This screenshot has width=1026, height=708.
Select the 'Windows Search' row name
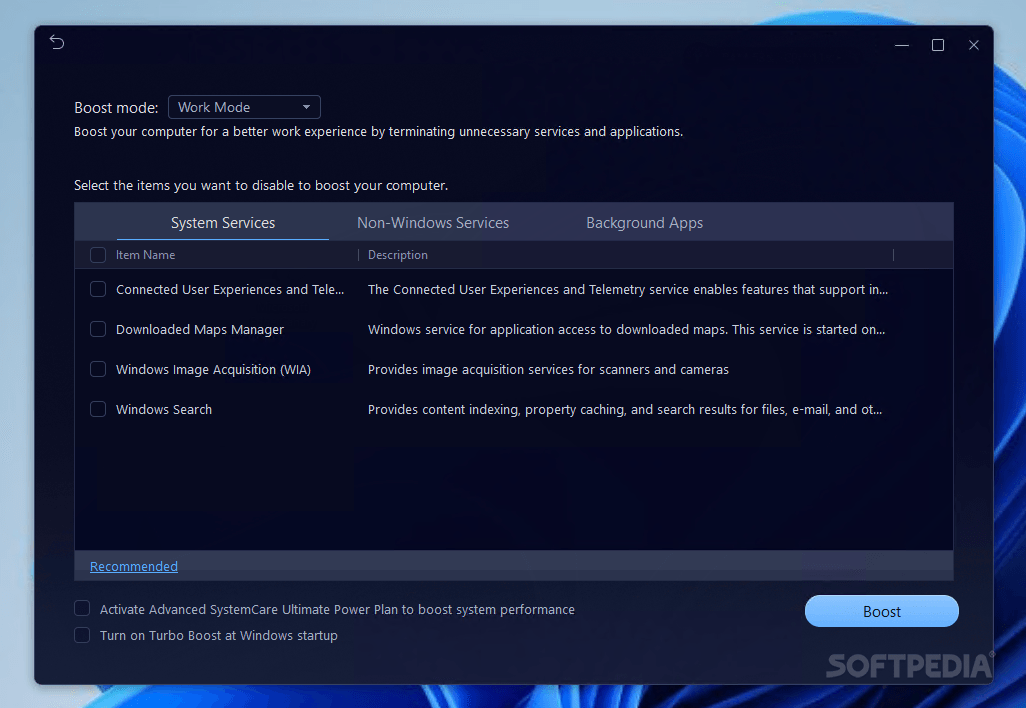pos(164,410)
